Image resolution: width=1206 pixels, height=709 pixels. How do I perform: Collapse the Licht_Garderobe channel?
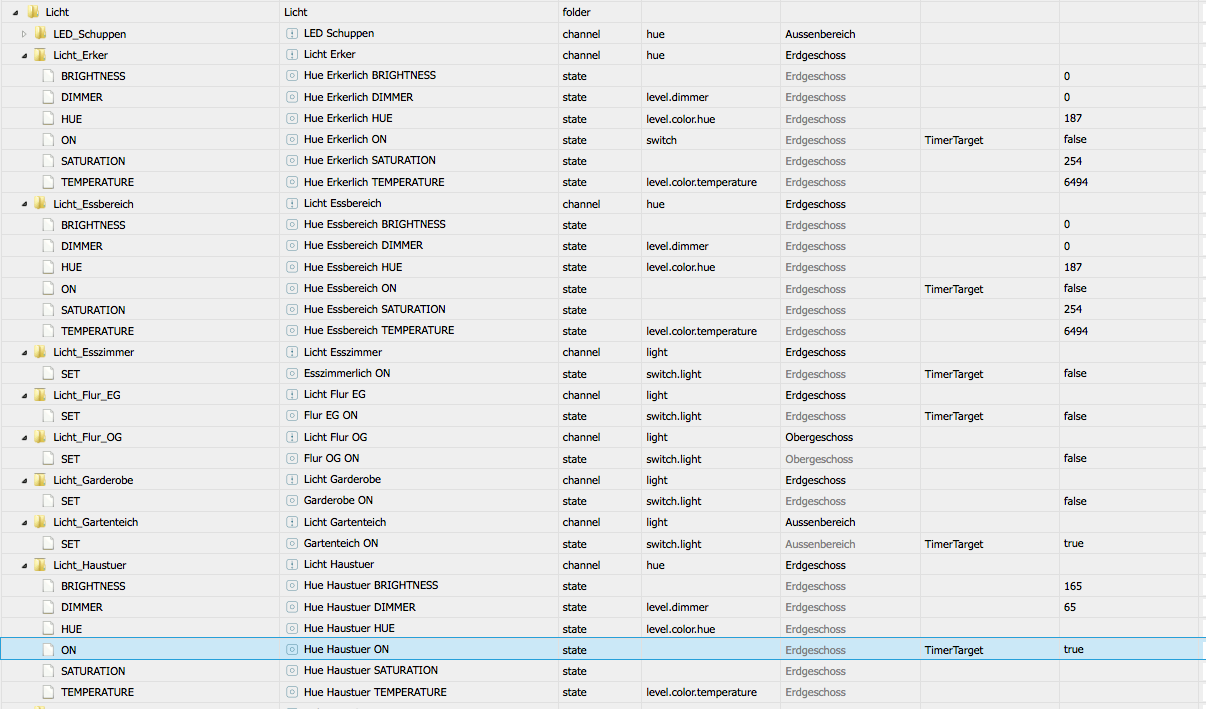[x=24, y=480]
